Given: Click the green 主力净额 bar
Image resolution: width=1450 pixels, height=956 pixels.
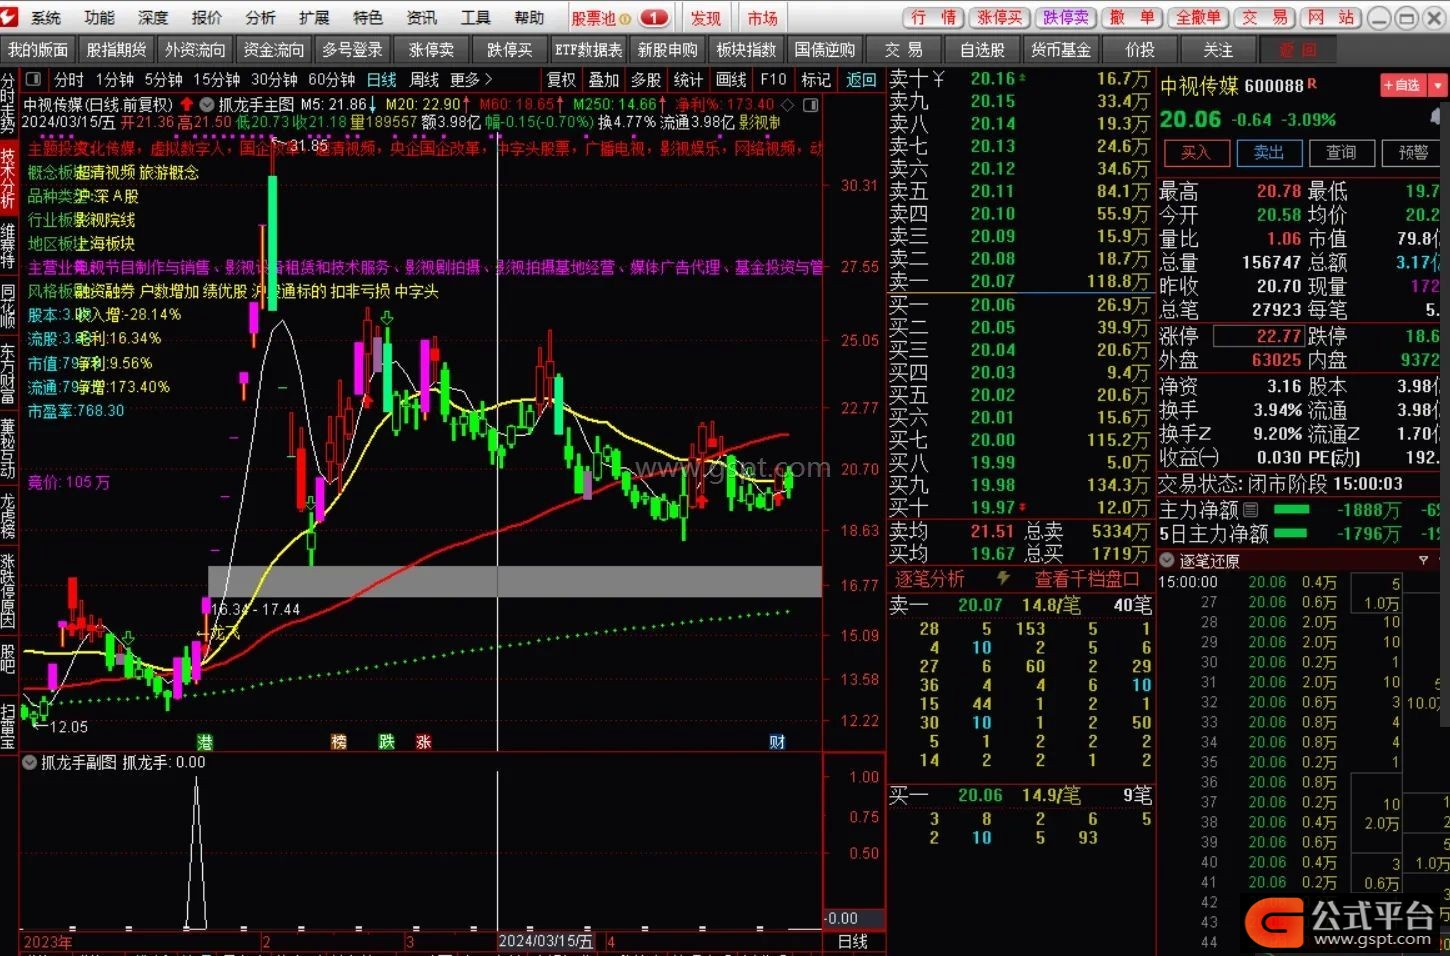Looking at the screenshot, I should click(x=1291, y=510).
